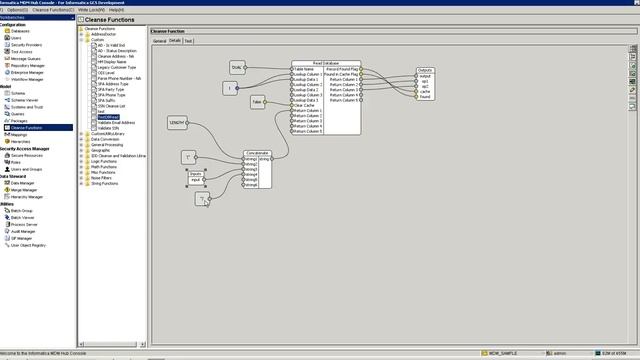
Task: Open the Users tool under Configuration
Action: click(16, 38)
